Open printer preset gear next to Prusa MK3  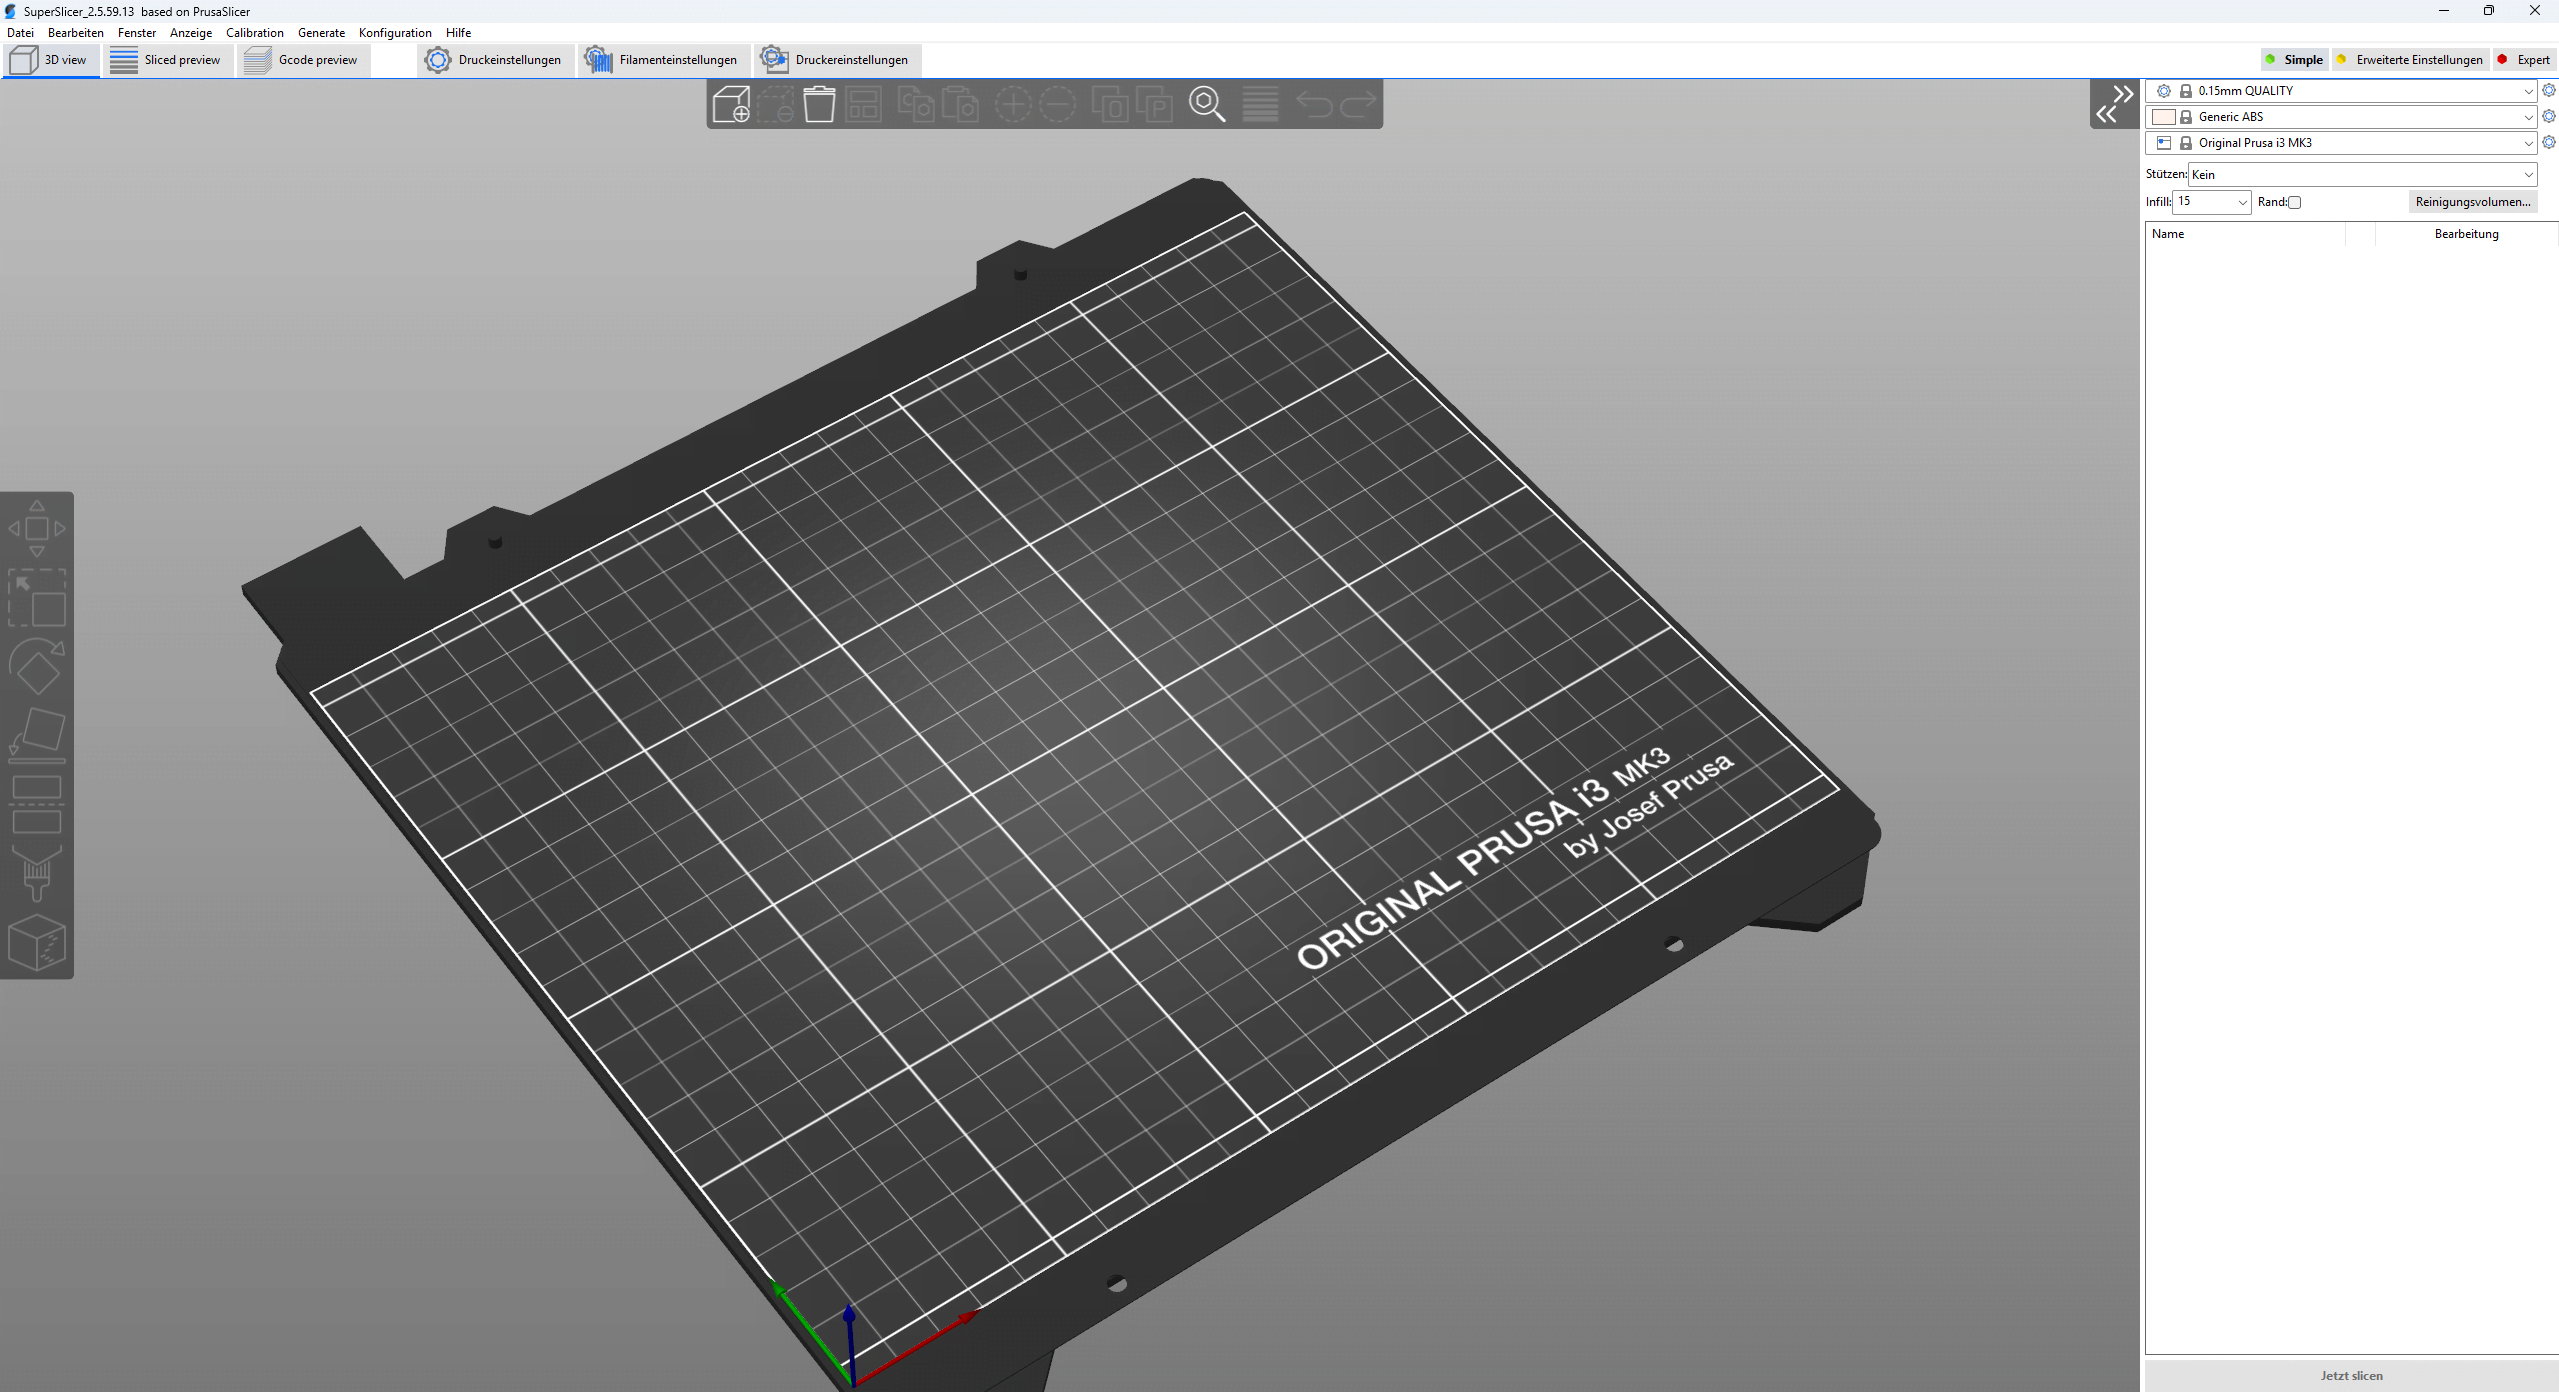(2549, 143)
